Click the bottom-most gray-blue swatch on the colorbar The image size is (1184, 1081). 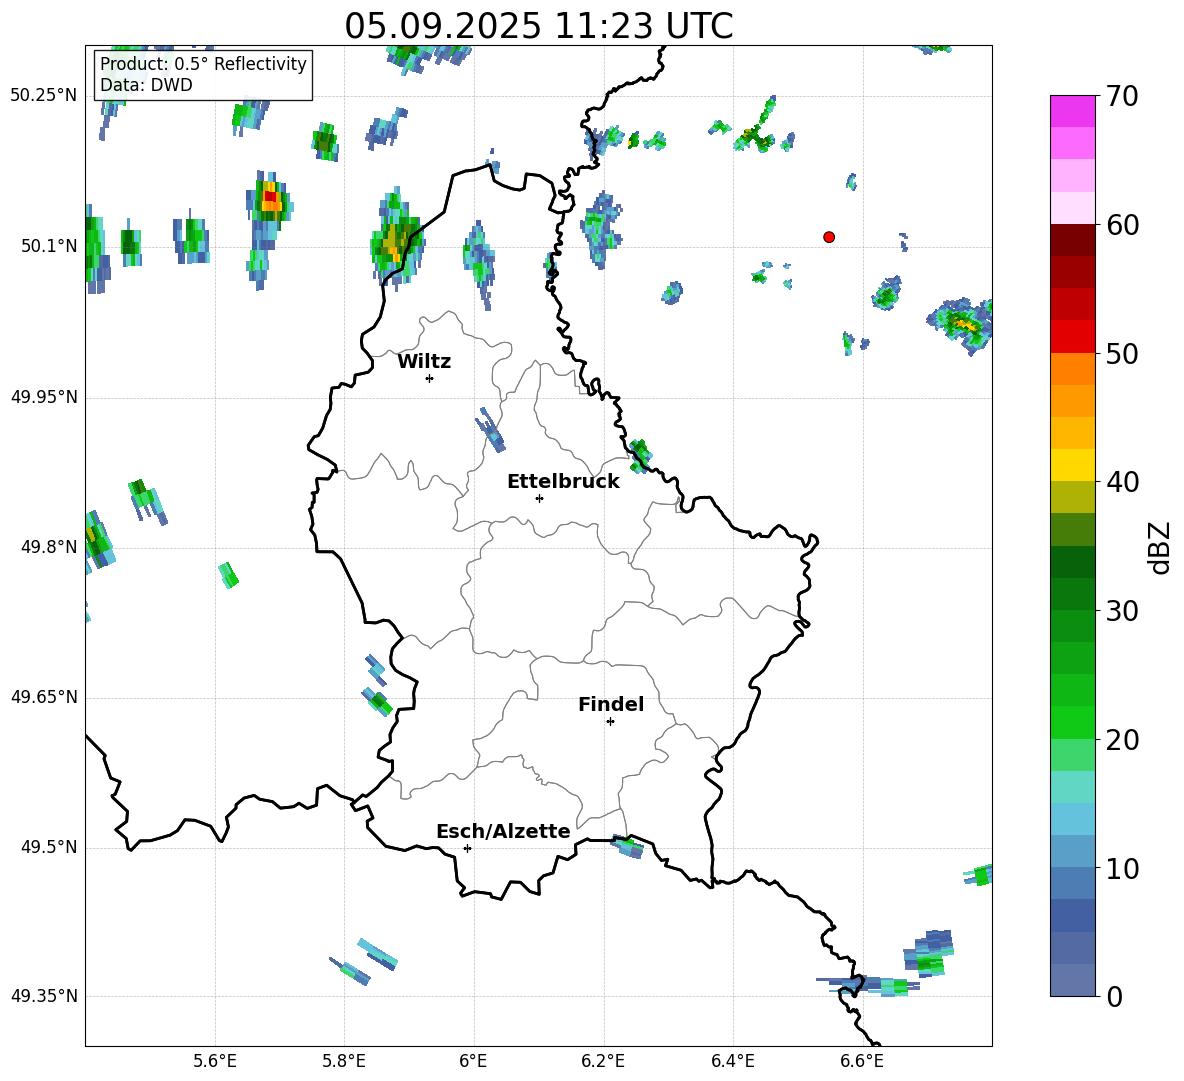[1072, 980]
